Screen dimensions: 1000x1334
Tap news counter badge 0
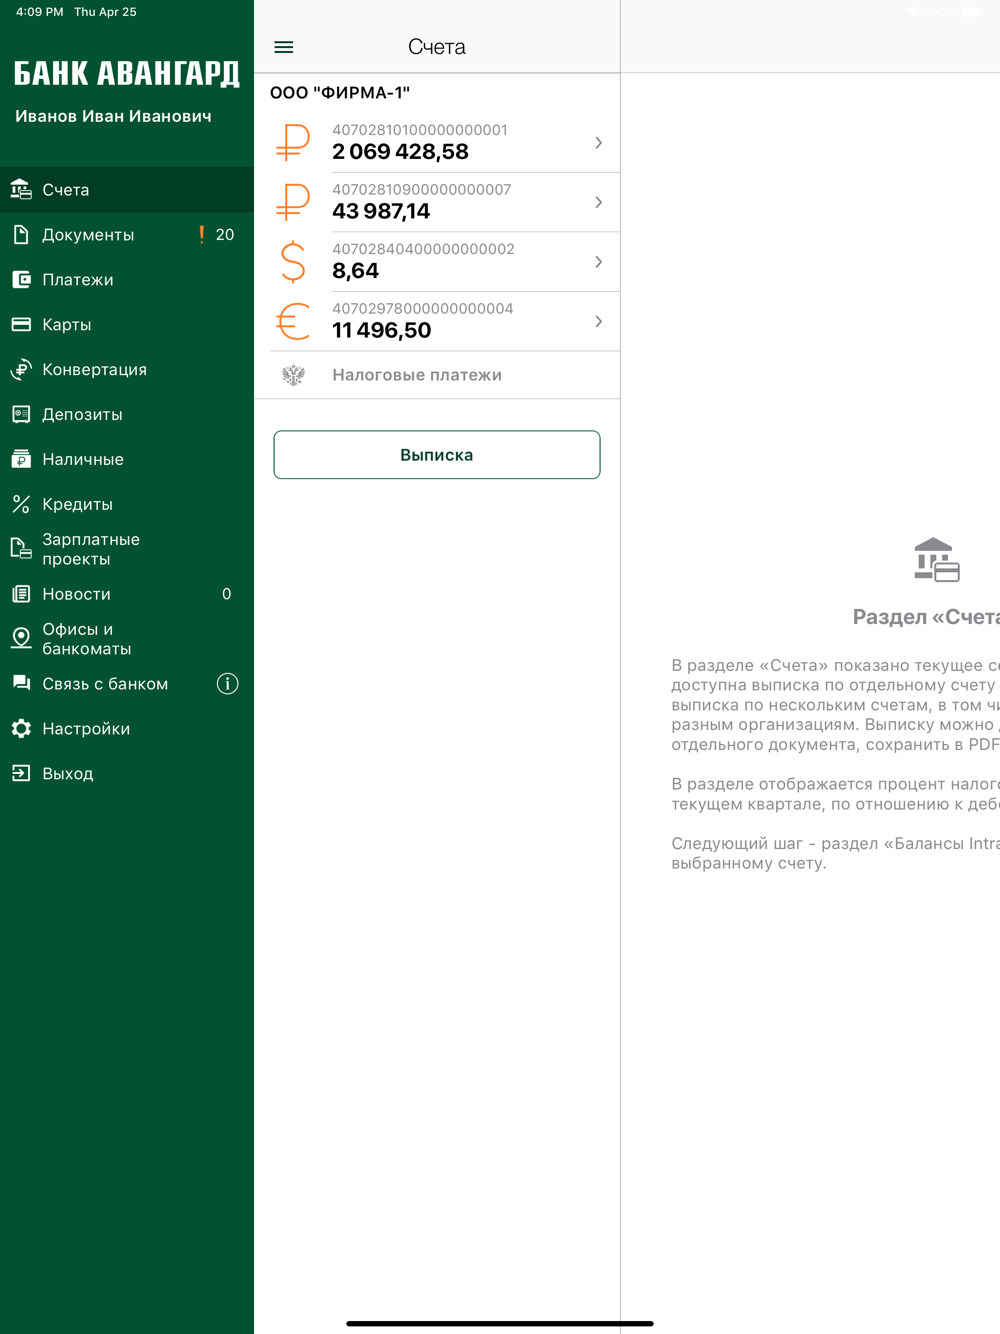click(x=227, y=594)
